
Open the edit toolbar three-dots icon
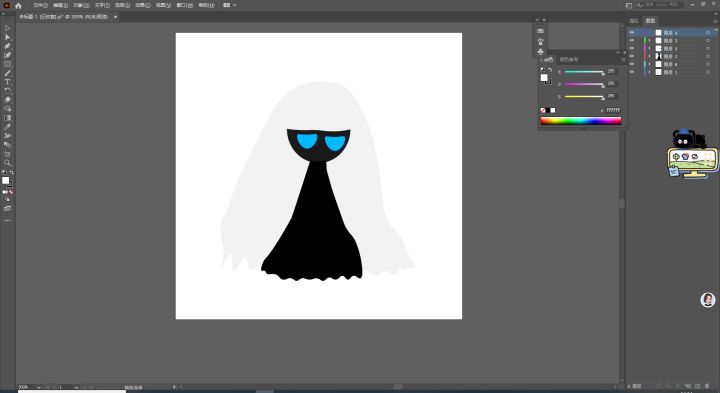coord(7,220)
